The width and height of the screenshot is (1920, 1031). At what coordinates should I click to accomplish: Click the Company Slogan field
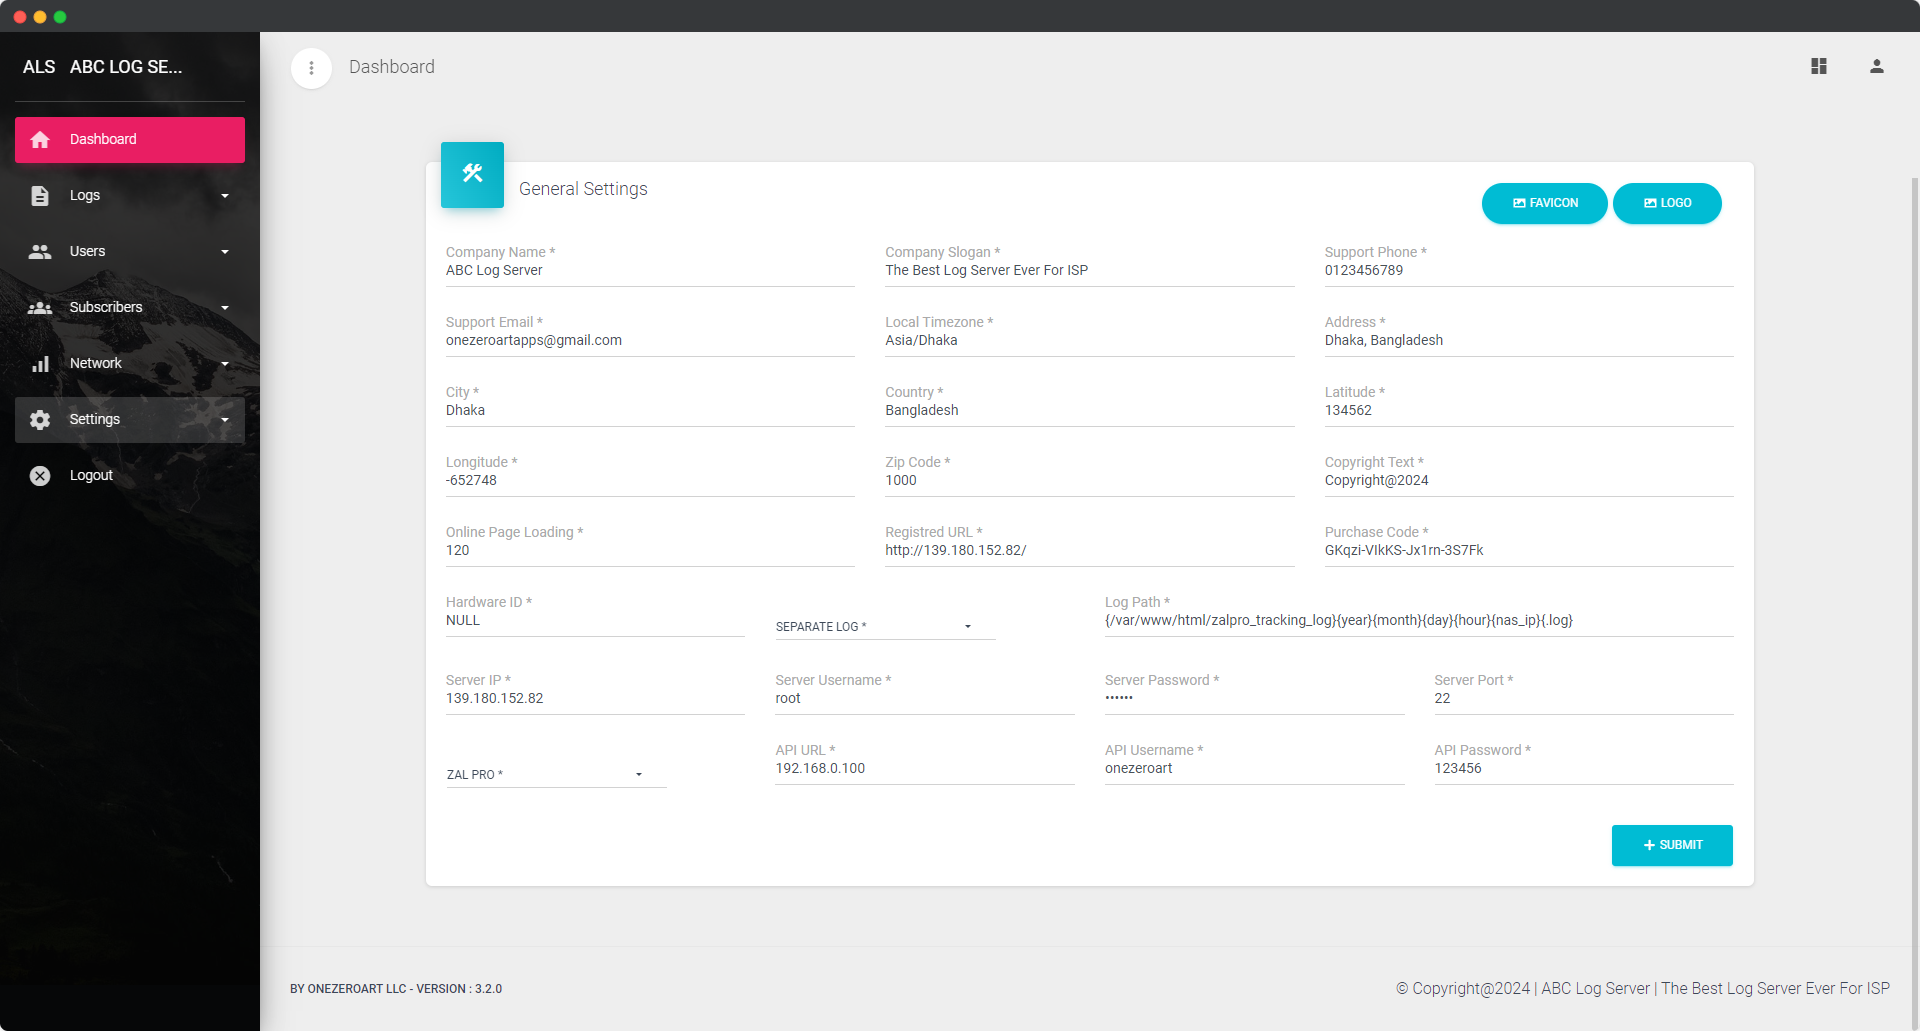(x=1089, y=270)
